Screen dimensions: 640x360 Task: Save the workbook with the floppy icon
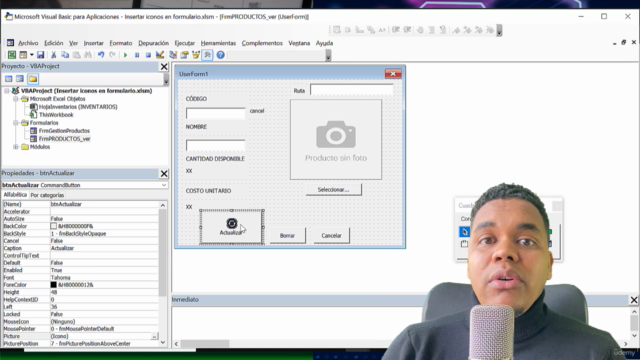tap(40, 55)
